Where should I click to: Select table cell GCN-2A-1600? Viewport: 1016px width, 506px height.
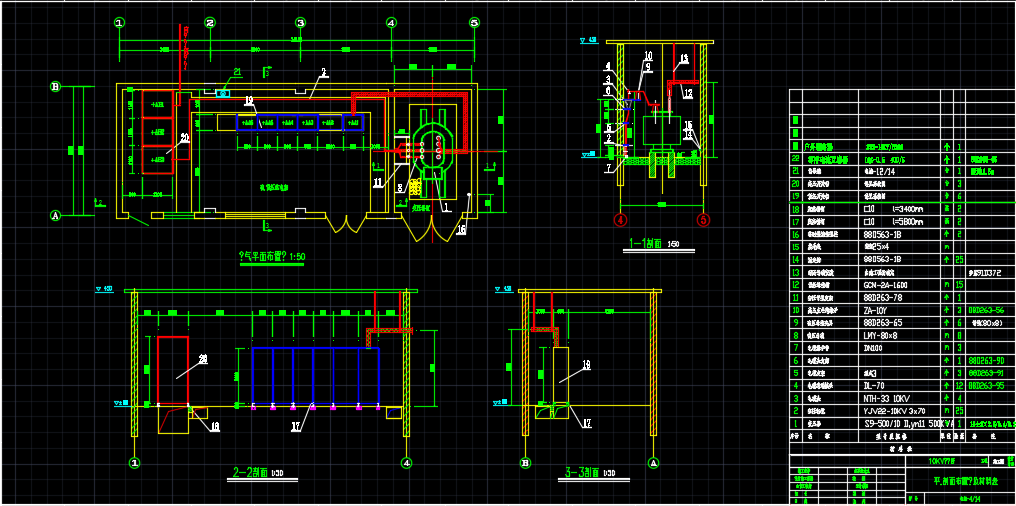[886, 285]
